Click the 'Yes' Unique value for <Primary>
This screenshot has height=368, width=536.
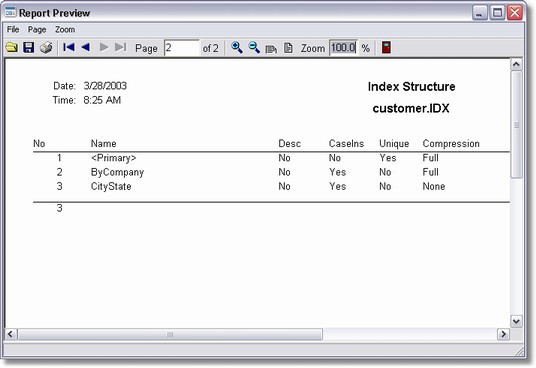[388, 158]
